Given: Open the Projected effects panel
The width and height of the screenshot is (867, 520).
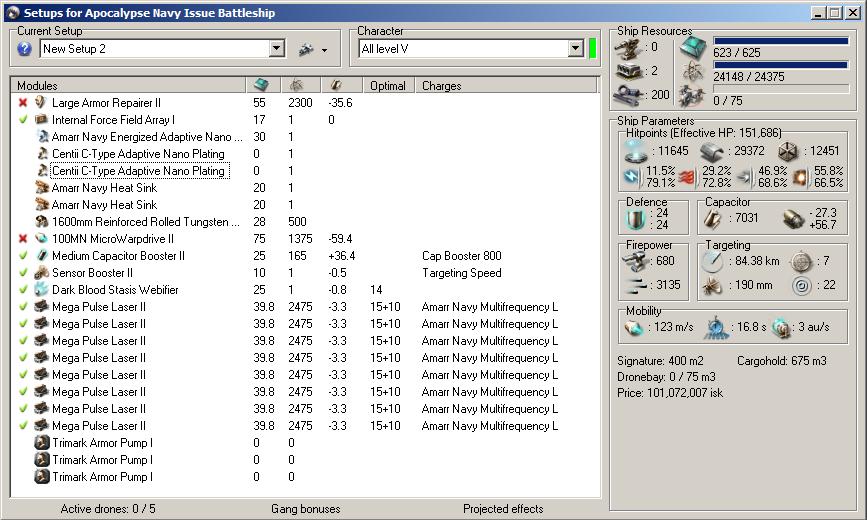Looking at the screenshot, I should [503, 509].
